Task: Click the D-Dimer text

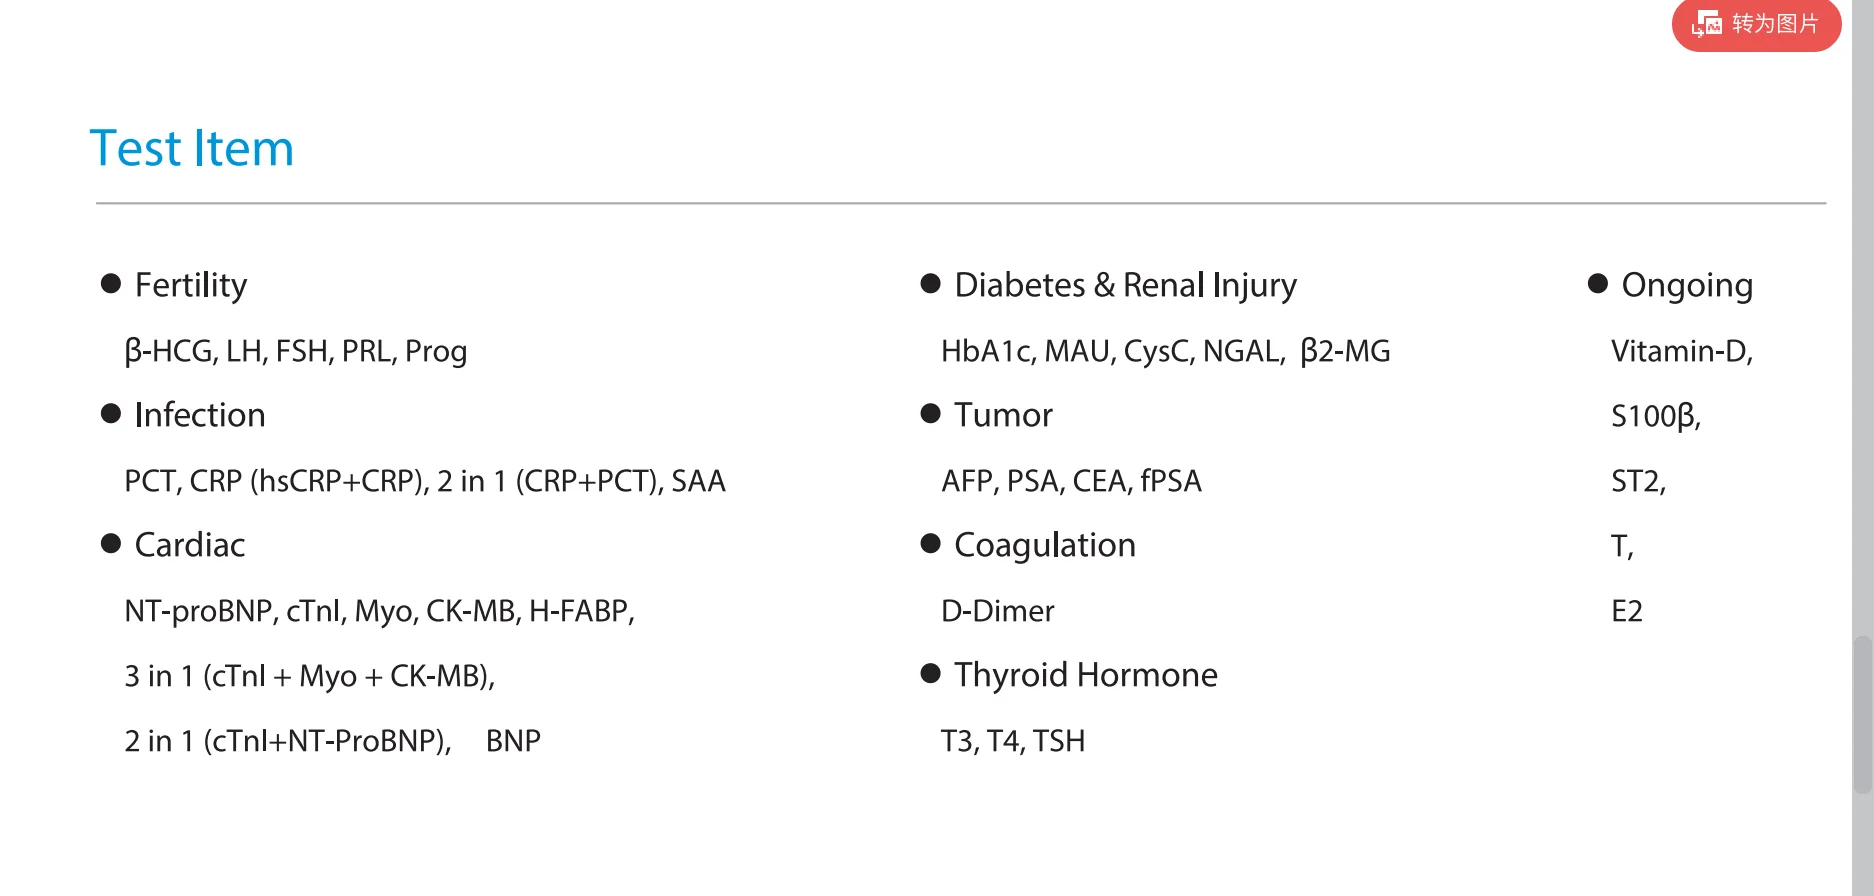Action: pos(998,611)
